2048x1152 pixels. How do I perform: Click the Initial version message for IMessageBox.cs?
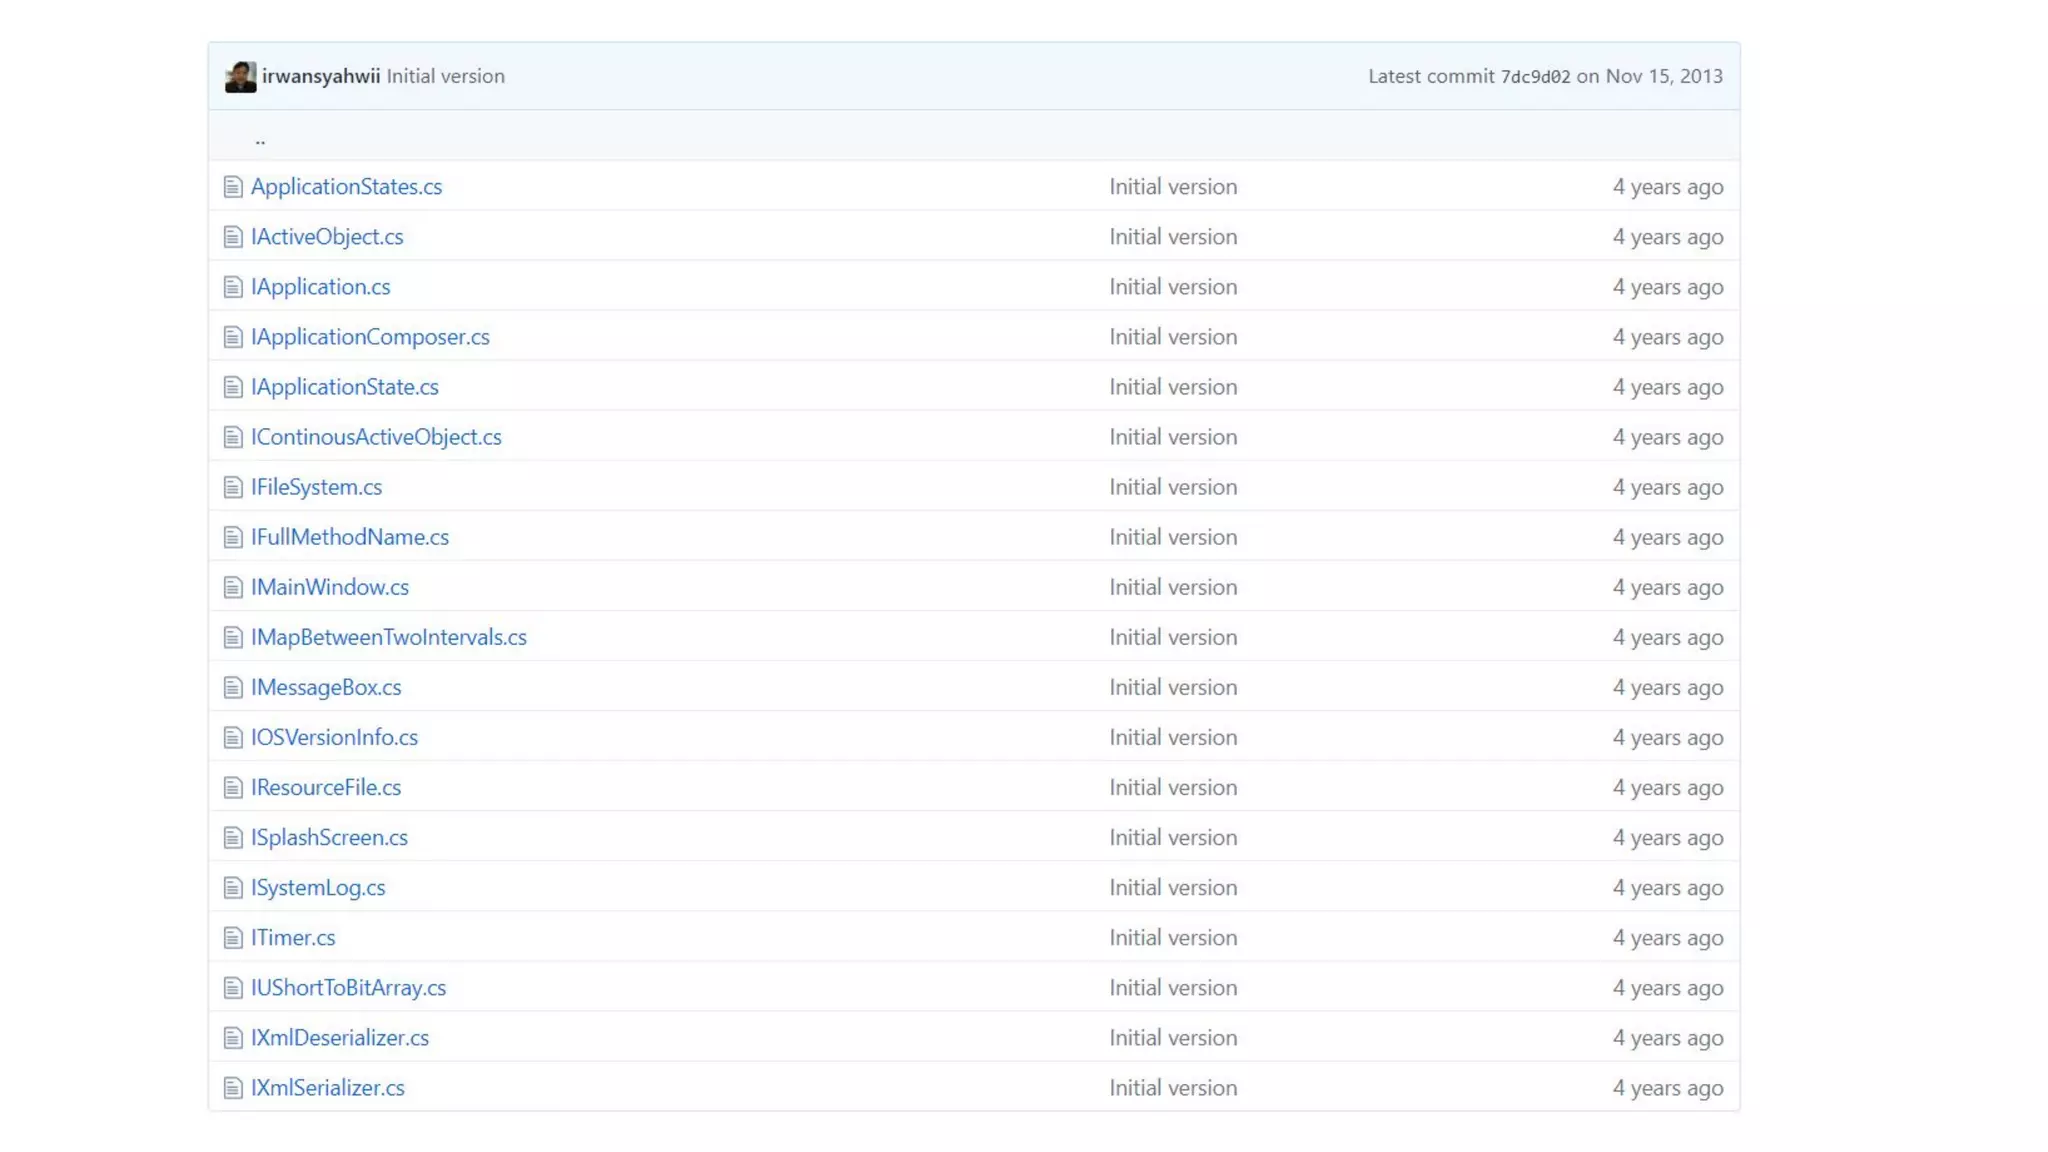click(x=1173, y=688)
